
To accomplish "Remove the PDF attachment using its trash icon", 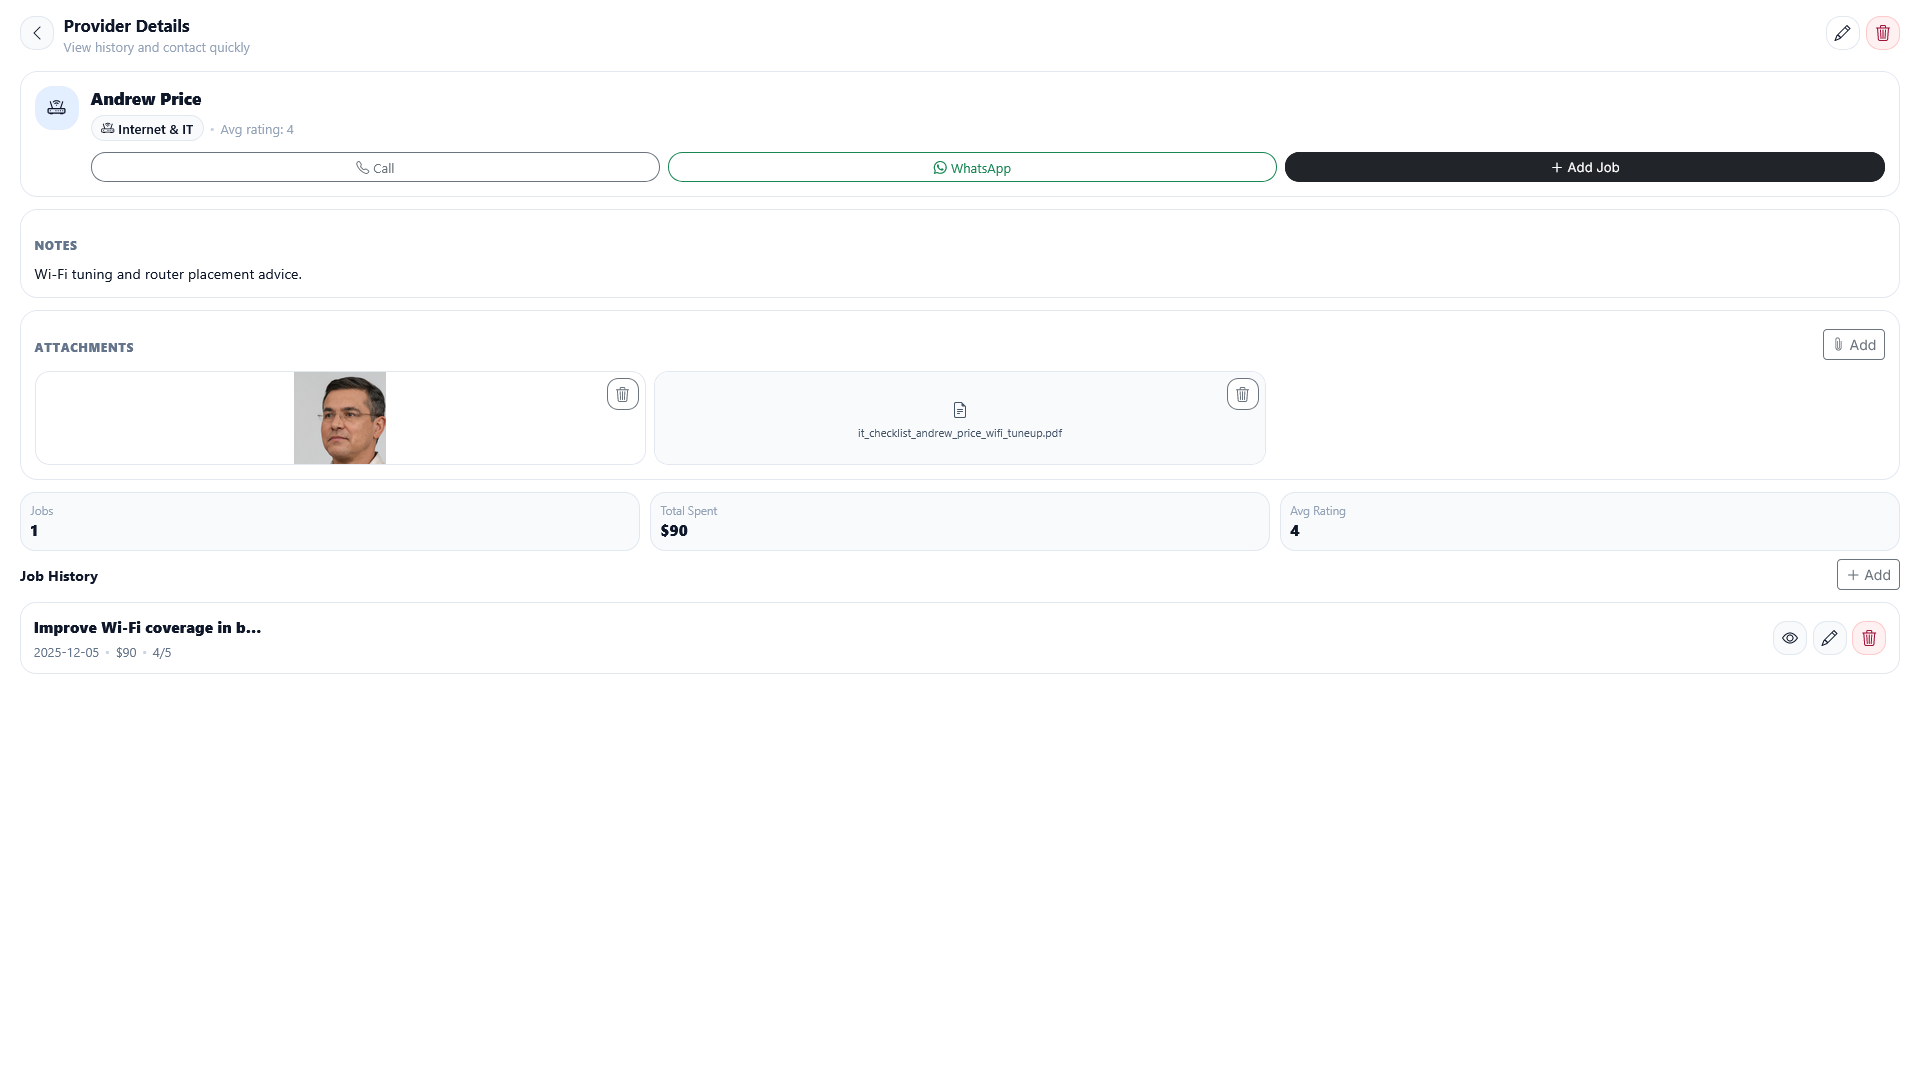I will tap(1242, 394).
